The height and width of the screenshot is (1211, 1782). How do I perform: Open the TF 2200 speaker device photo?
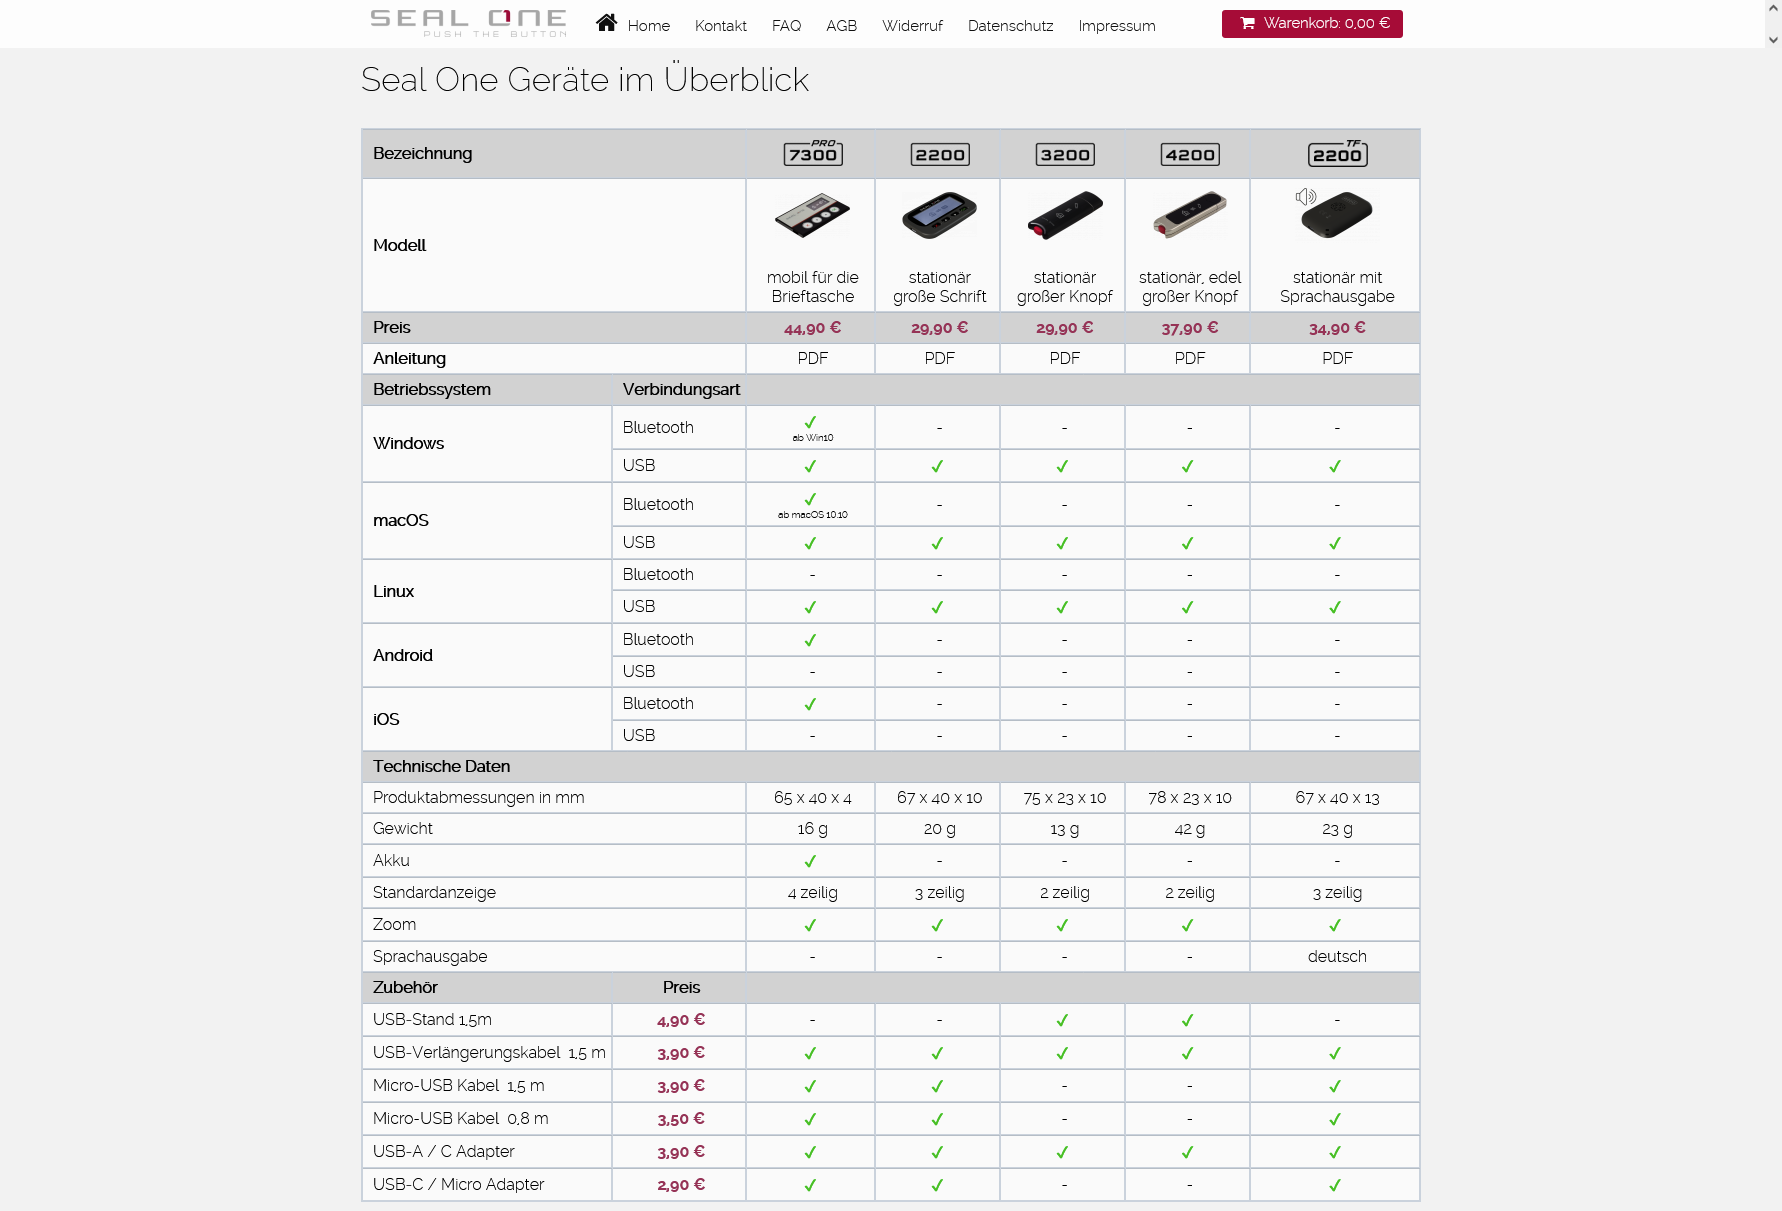[x=1337, y=215]
